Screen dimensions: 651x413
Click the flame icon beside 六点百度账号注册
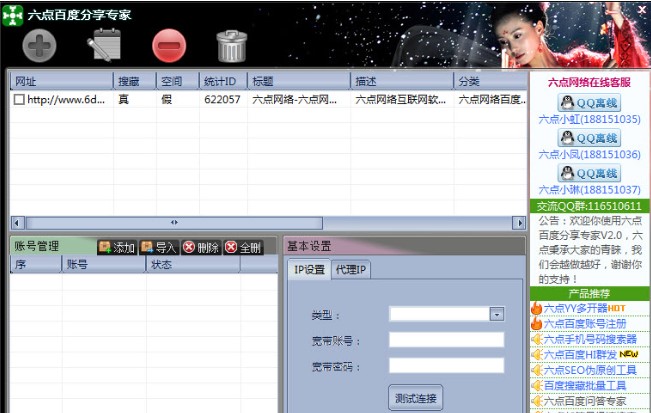click(536, 323)
